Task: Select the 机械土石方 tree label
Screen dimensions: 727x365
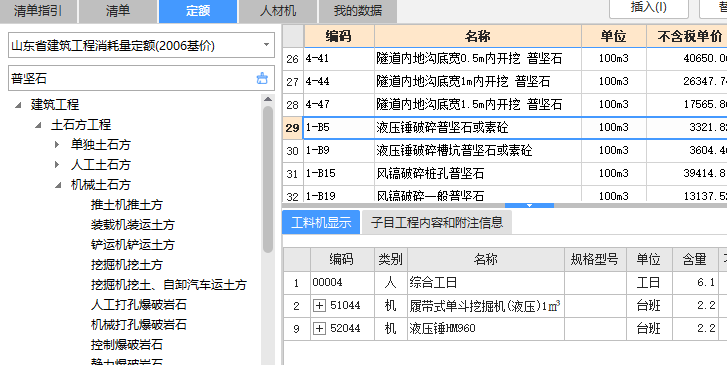Action: pyautogui.click(x=101, y=185)
